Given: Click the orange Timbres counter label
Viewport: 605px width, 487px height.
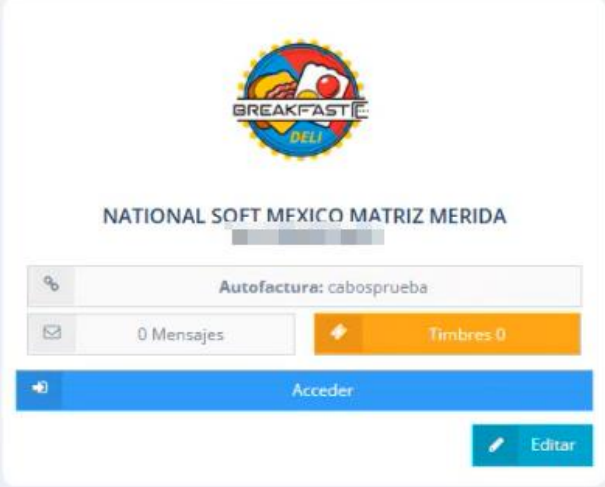Looking at the screenshot, I should 467,334.
